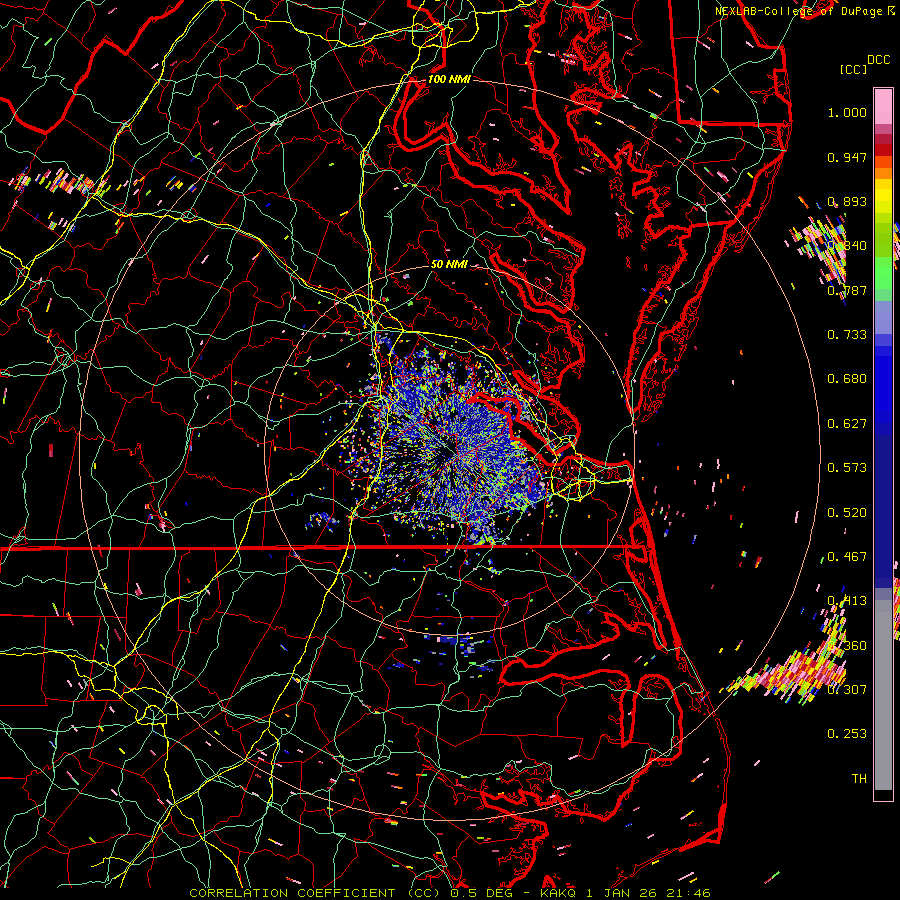The height and width of the screenshot is (900, 900).
Task: Click the 21:46 timestamp in the caption
Action: click(x=688, y=893)
